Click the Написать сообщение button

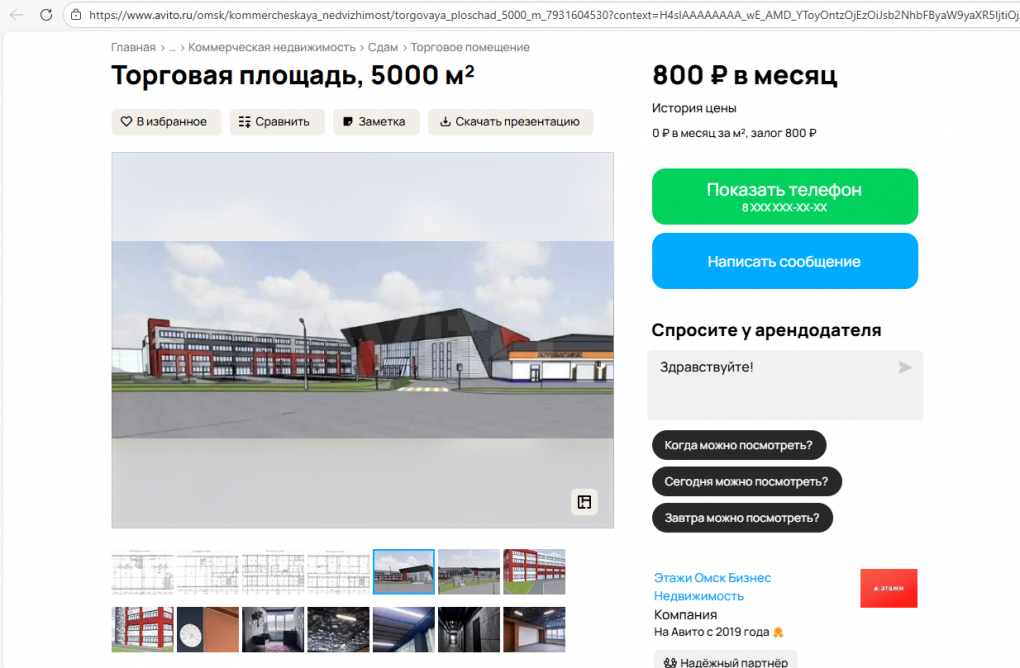(x=784, y=260)
